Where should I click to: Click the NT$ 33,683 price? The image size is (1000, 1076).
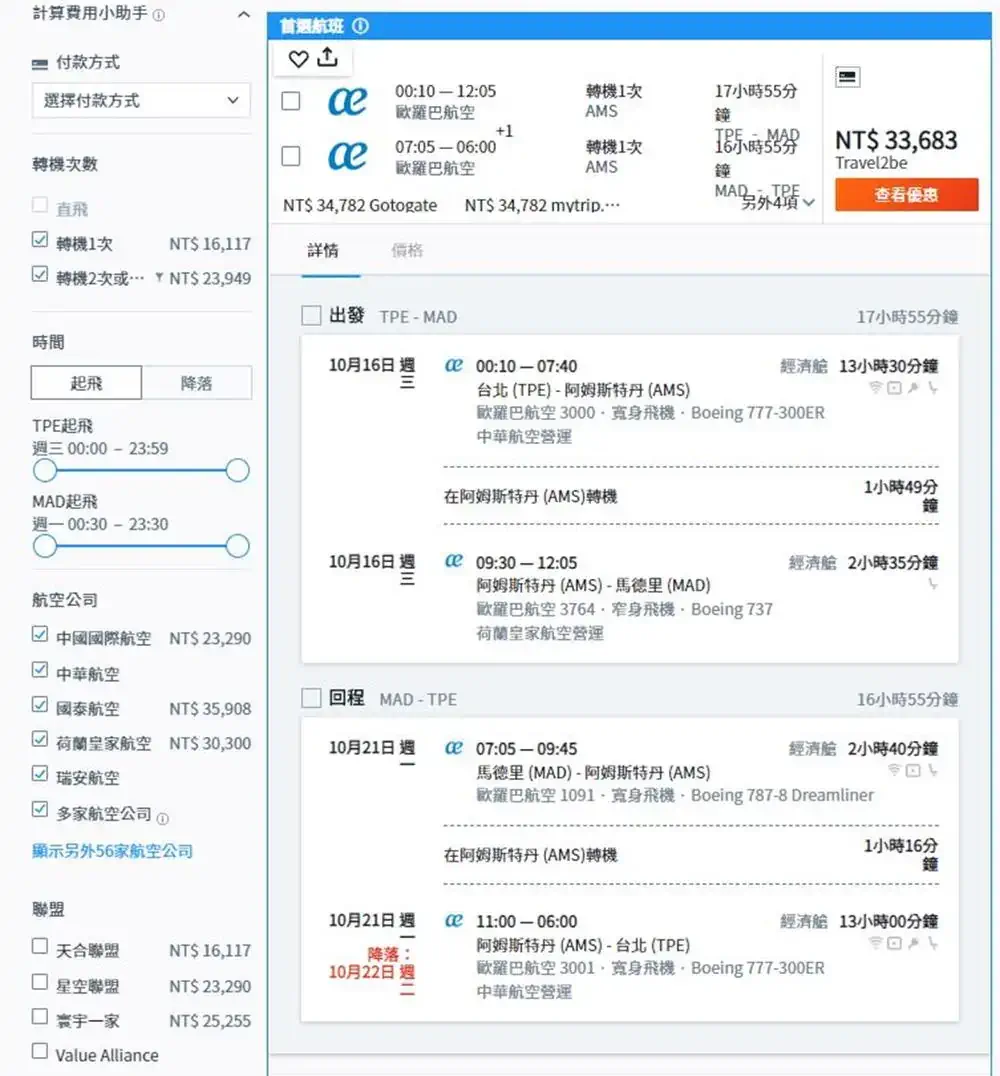tap(896, 140)
